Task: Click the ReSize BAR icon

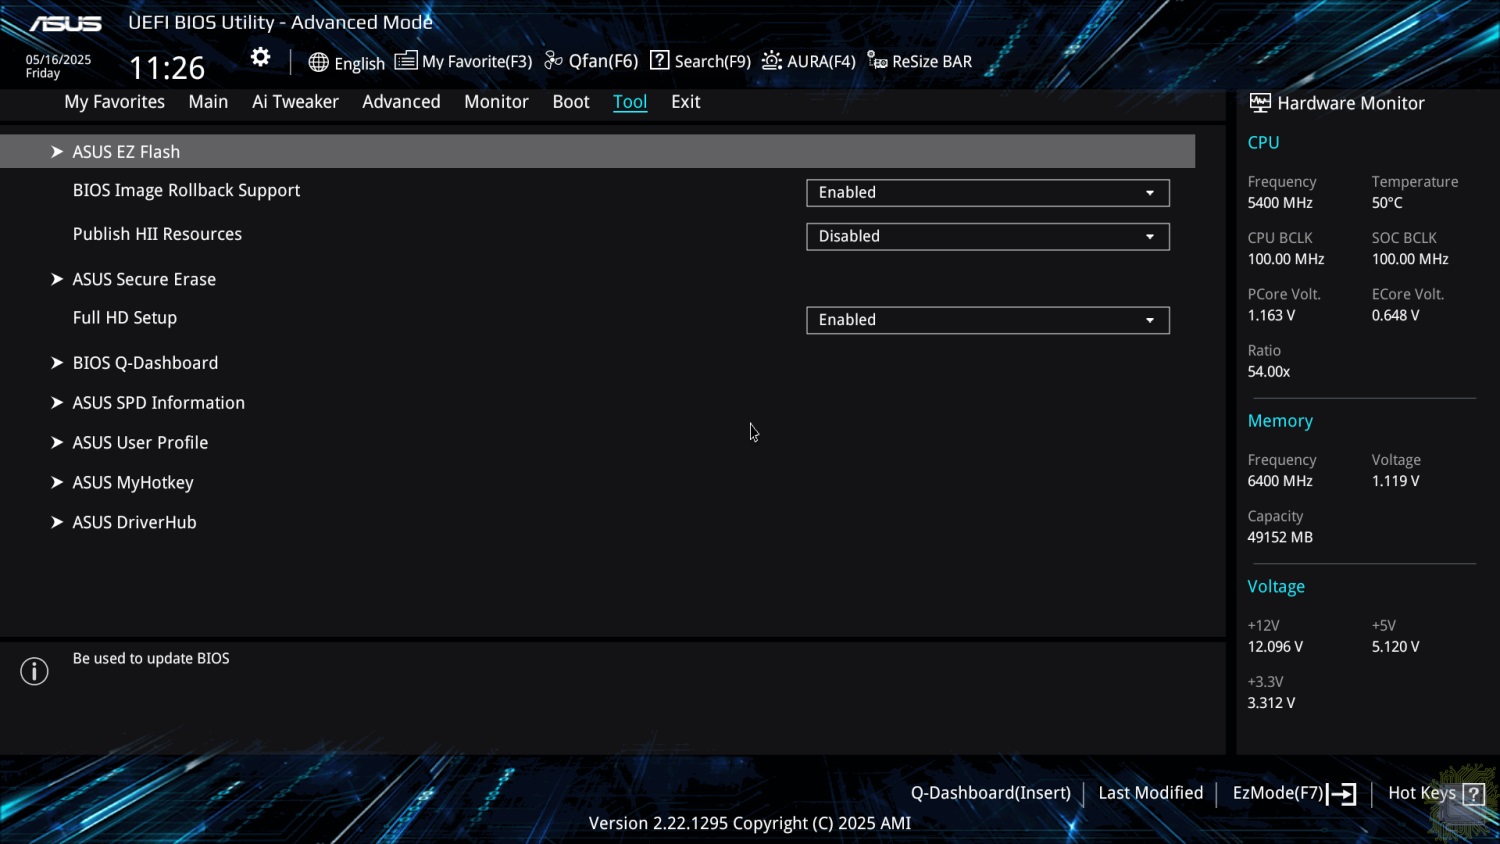Action: tap(877, 61)
